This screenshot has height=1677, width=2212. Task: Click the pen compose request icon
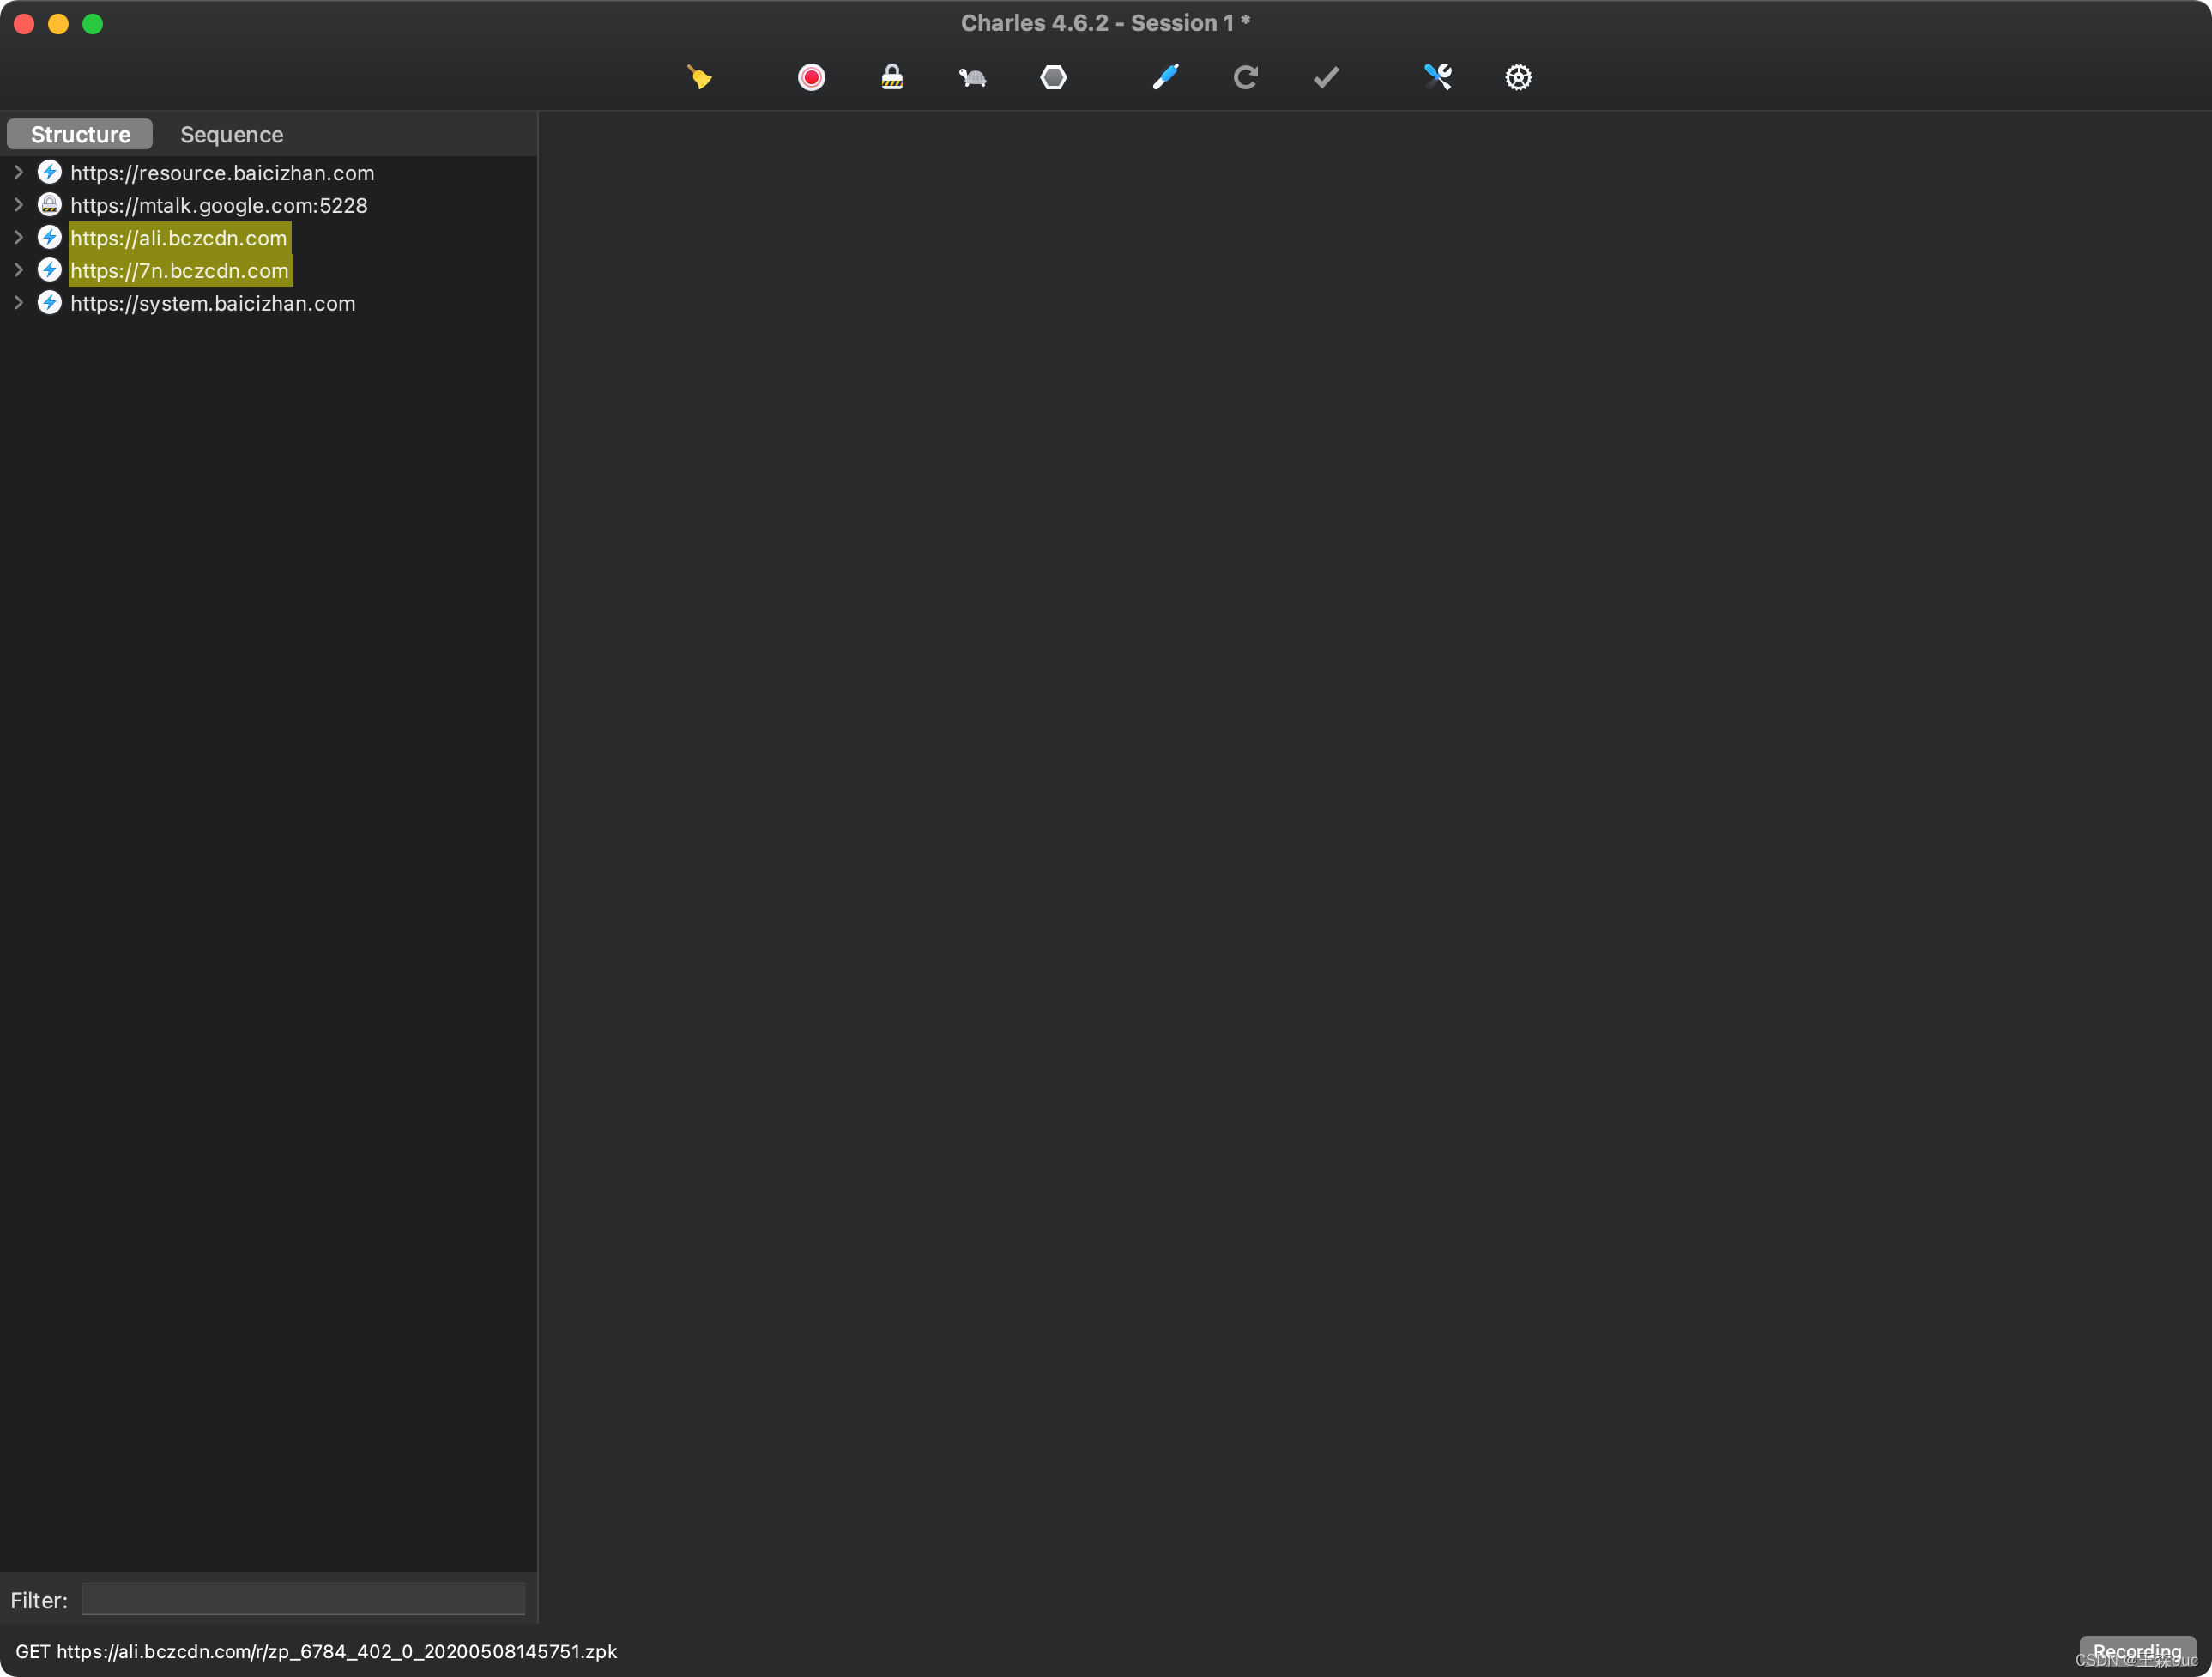pos(1165,77)
